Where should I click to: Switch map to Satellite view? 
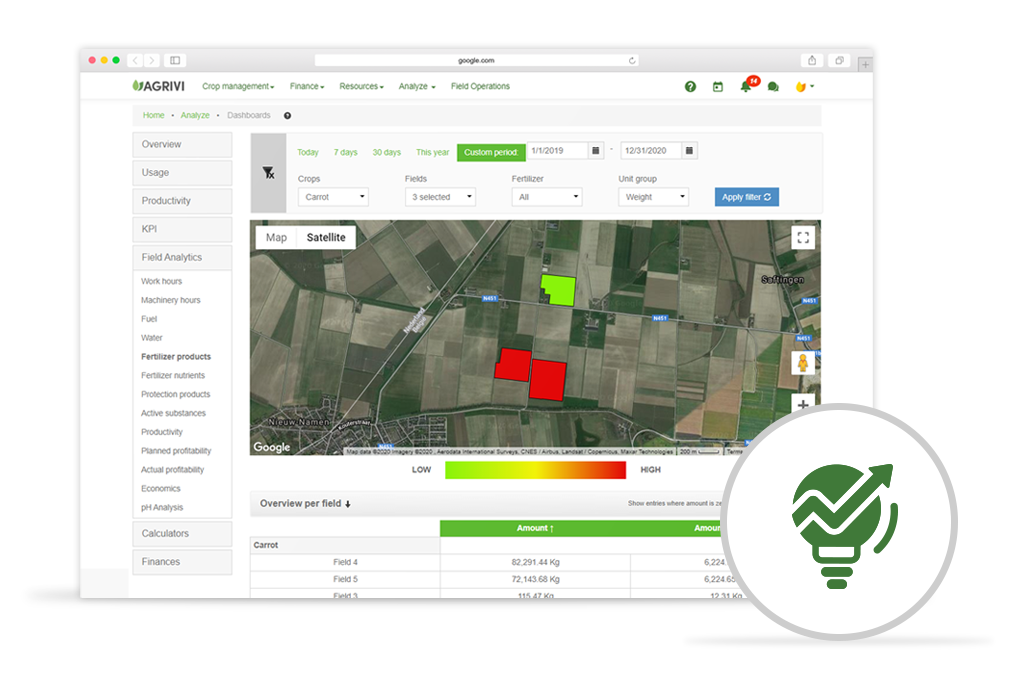326,238
